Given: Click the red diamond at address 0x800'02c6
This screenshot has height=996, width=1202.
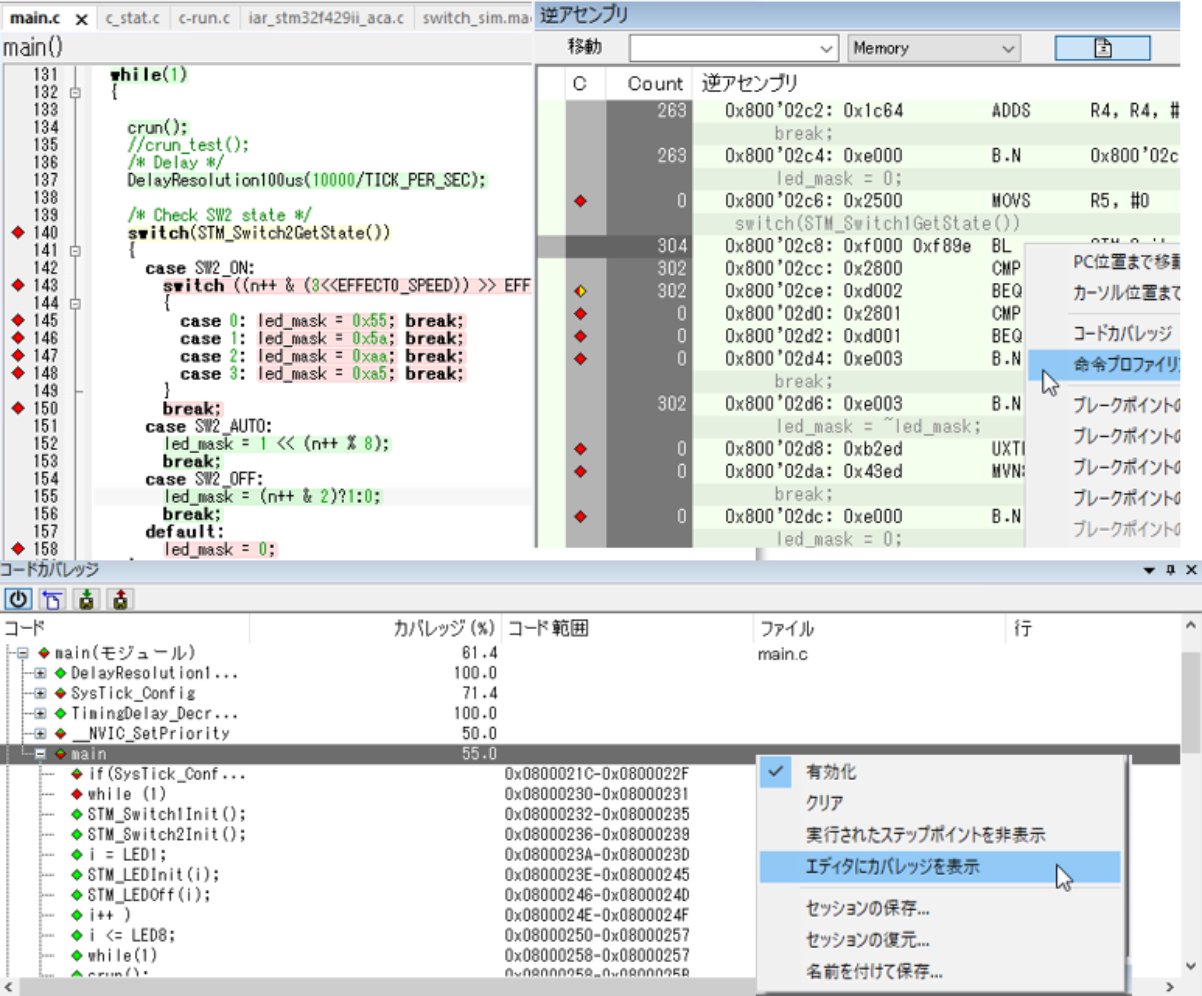Looking at the screenshot, I should click(580, 201).
